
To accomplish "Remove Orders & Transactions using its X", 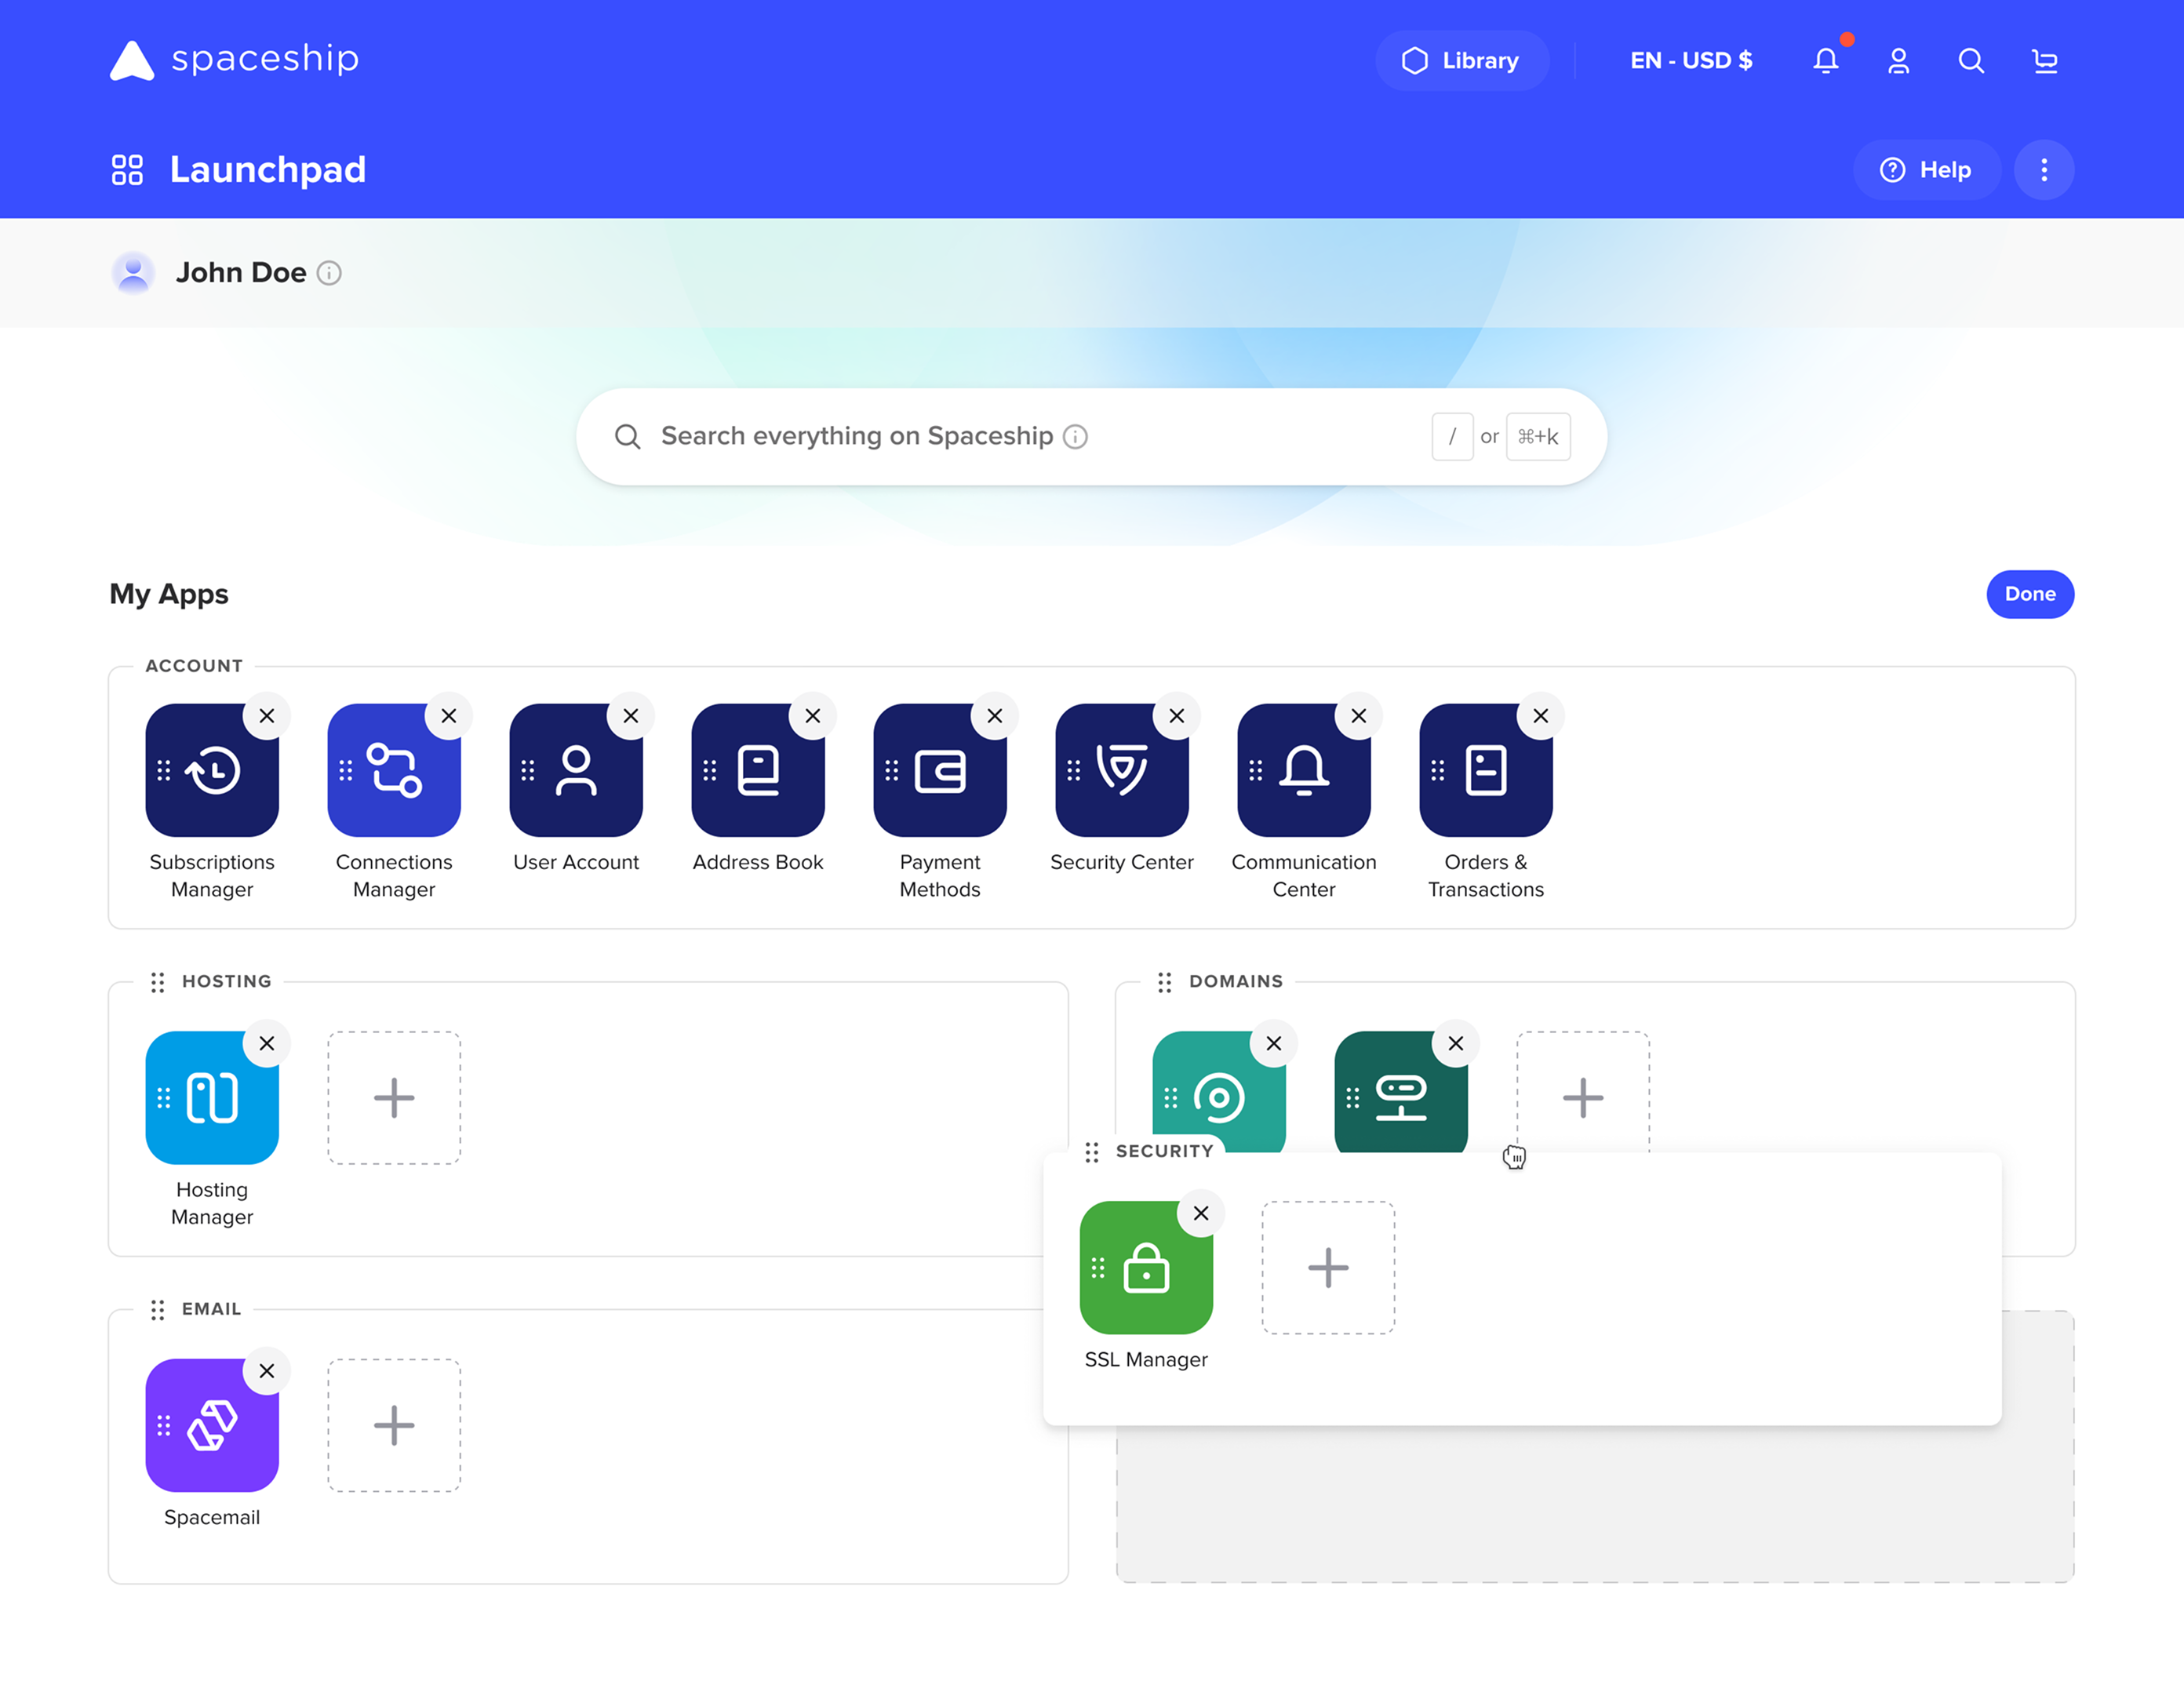I will (x=1540, y=716).
